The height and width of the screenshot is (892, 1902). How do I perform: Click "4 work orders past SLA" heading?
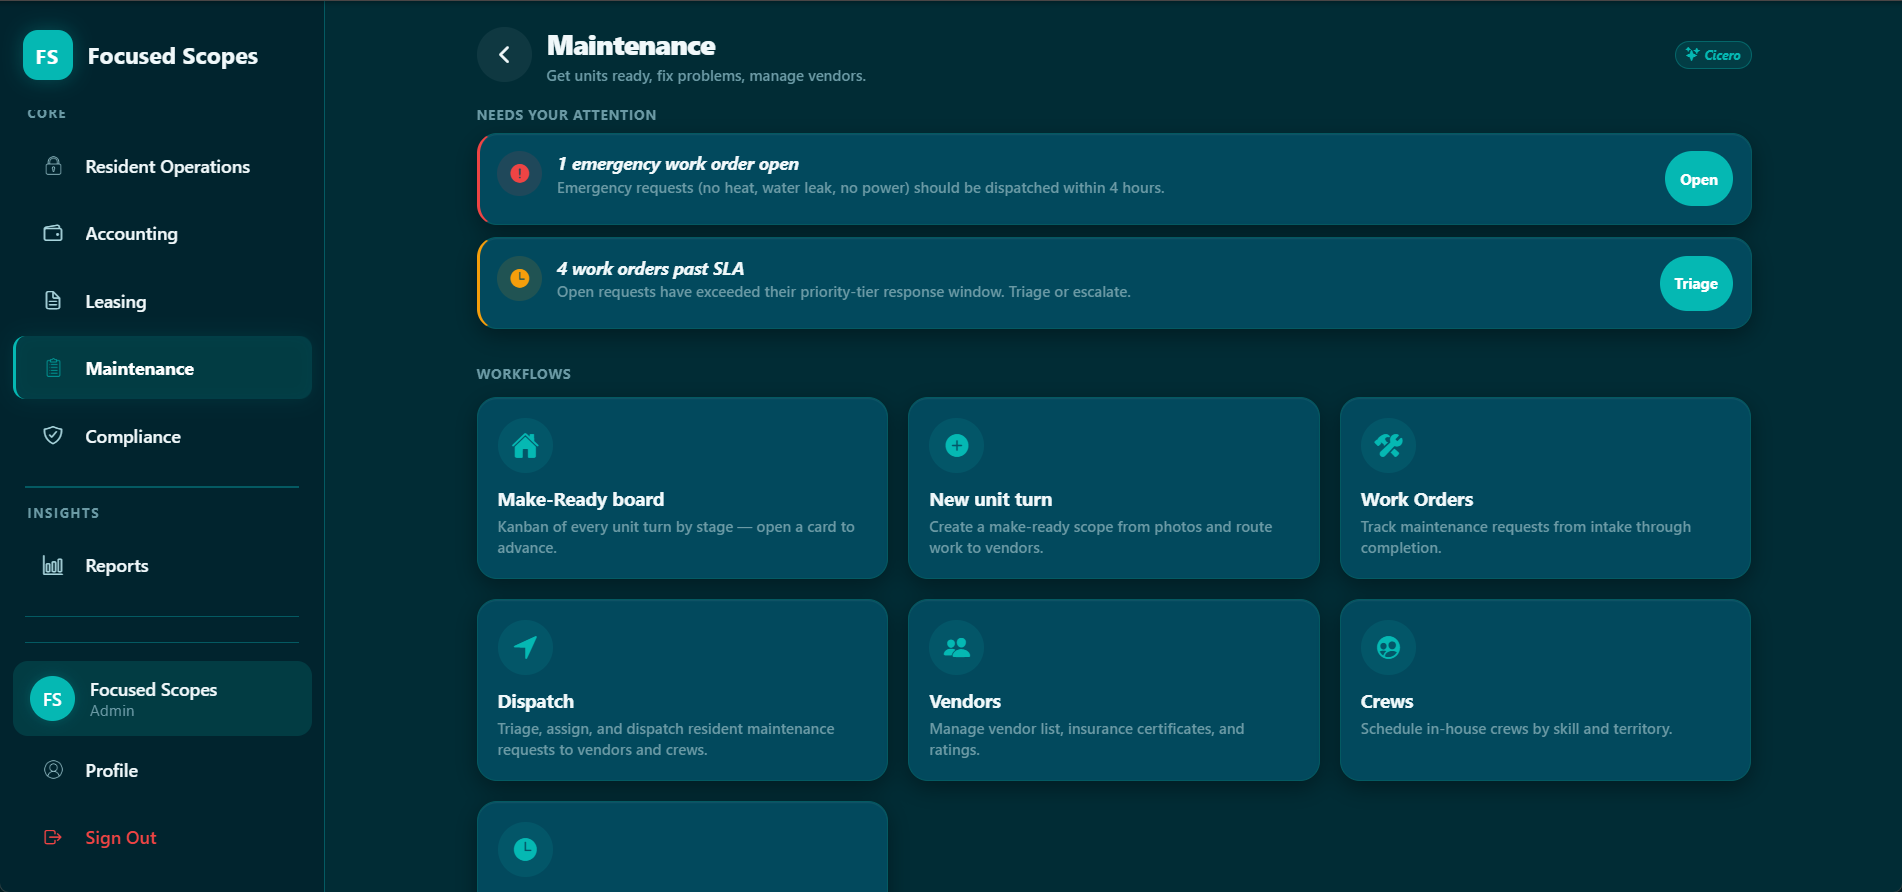[650, 268]
